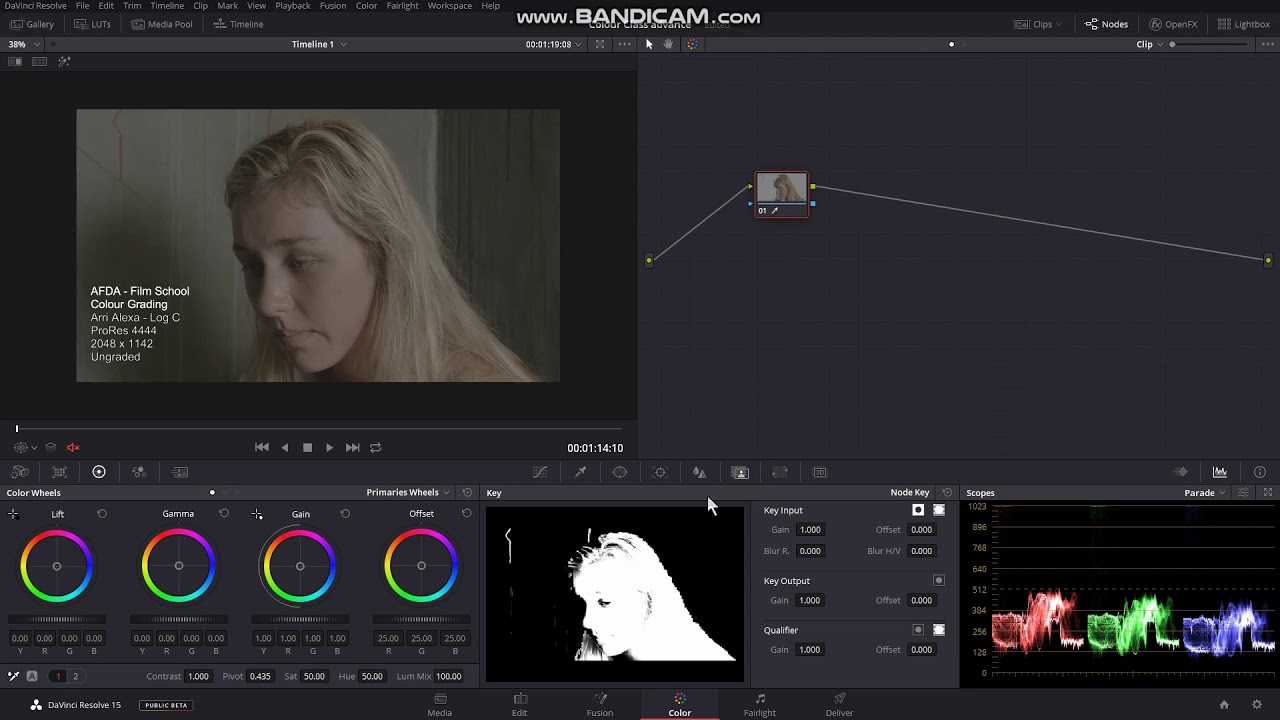This screenshot has width=1280, height=720.
Task: Expand the Clips dropdown
Action: [x=1039, y=24]
